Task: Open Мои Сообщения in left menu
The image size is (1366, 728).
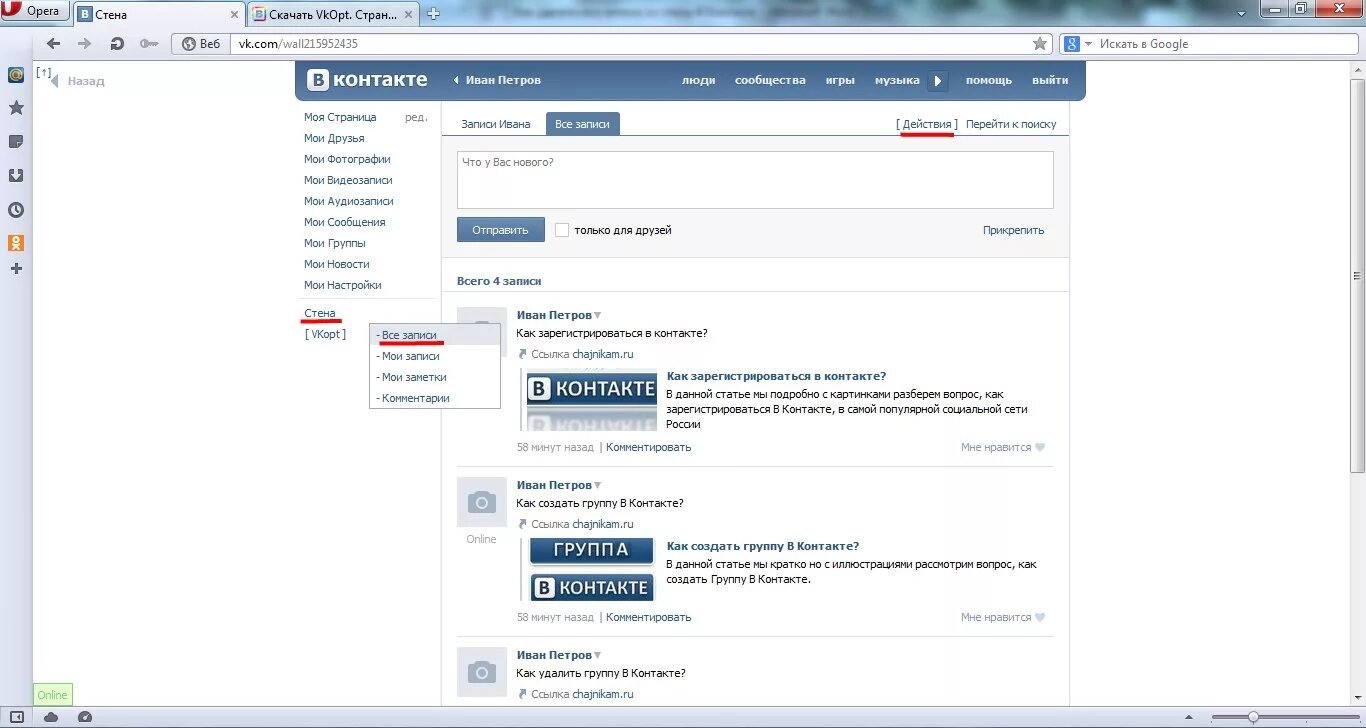Action: [x=345, y=222]
